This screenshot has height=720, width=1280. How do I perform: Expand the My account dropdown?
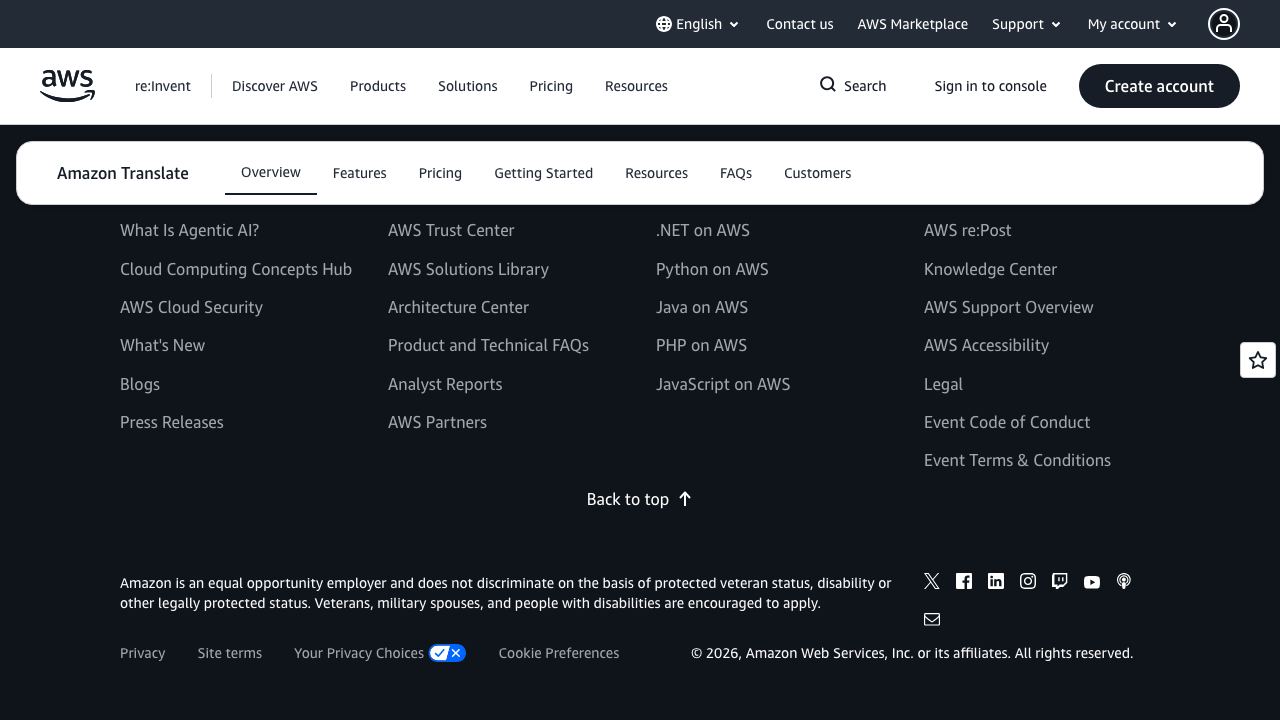coord(1133,24)
